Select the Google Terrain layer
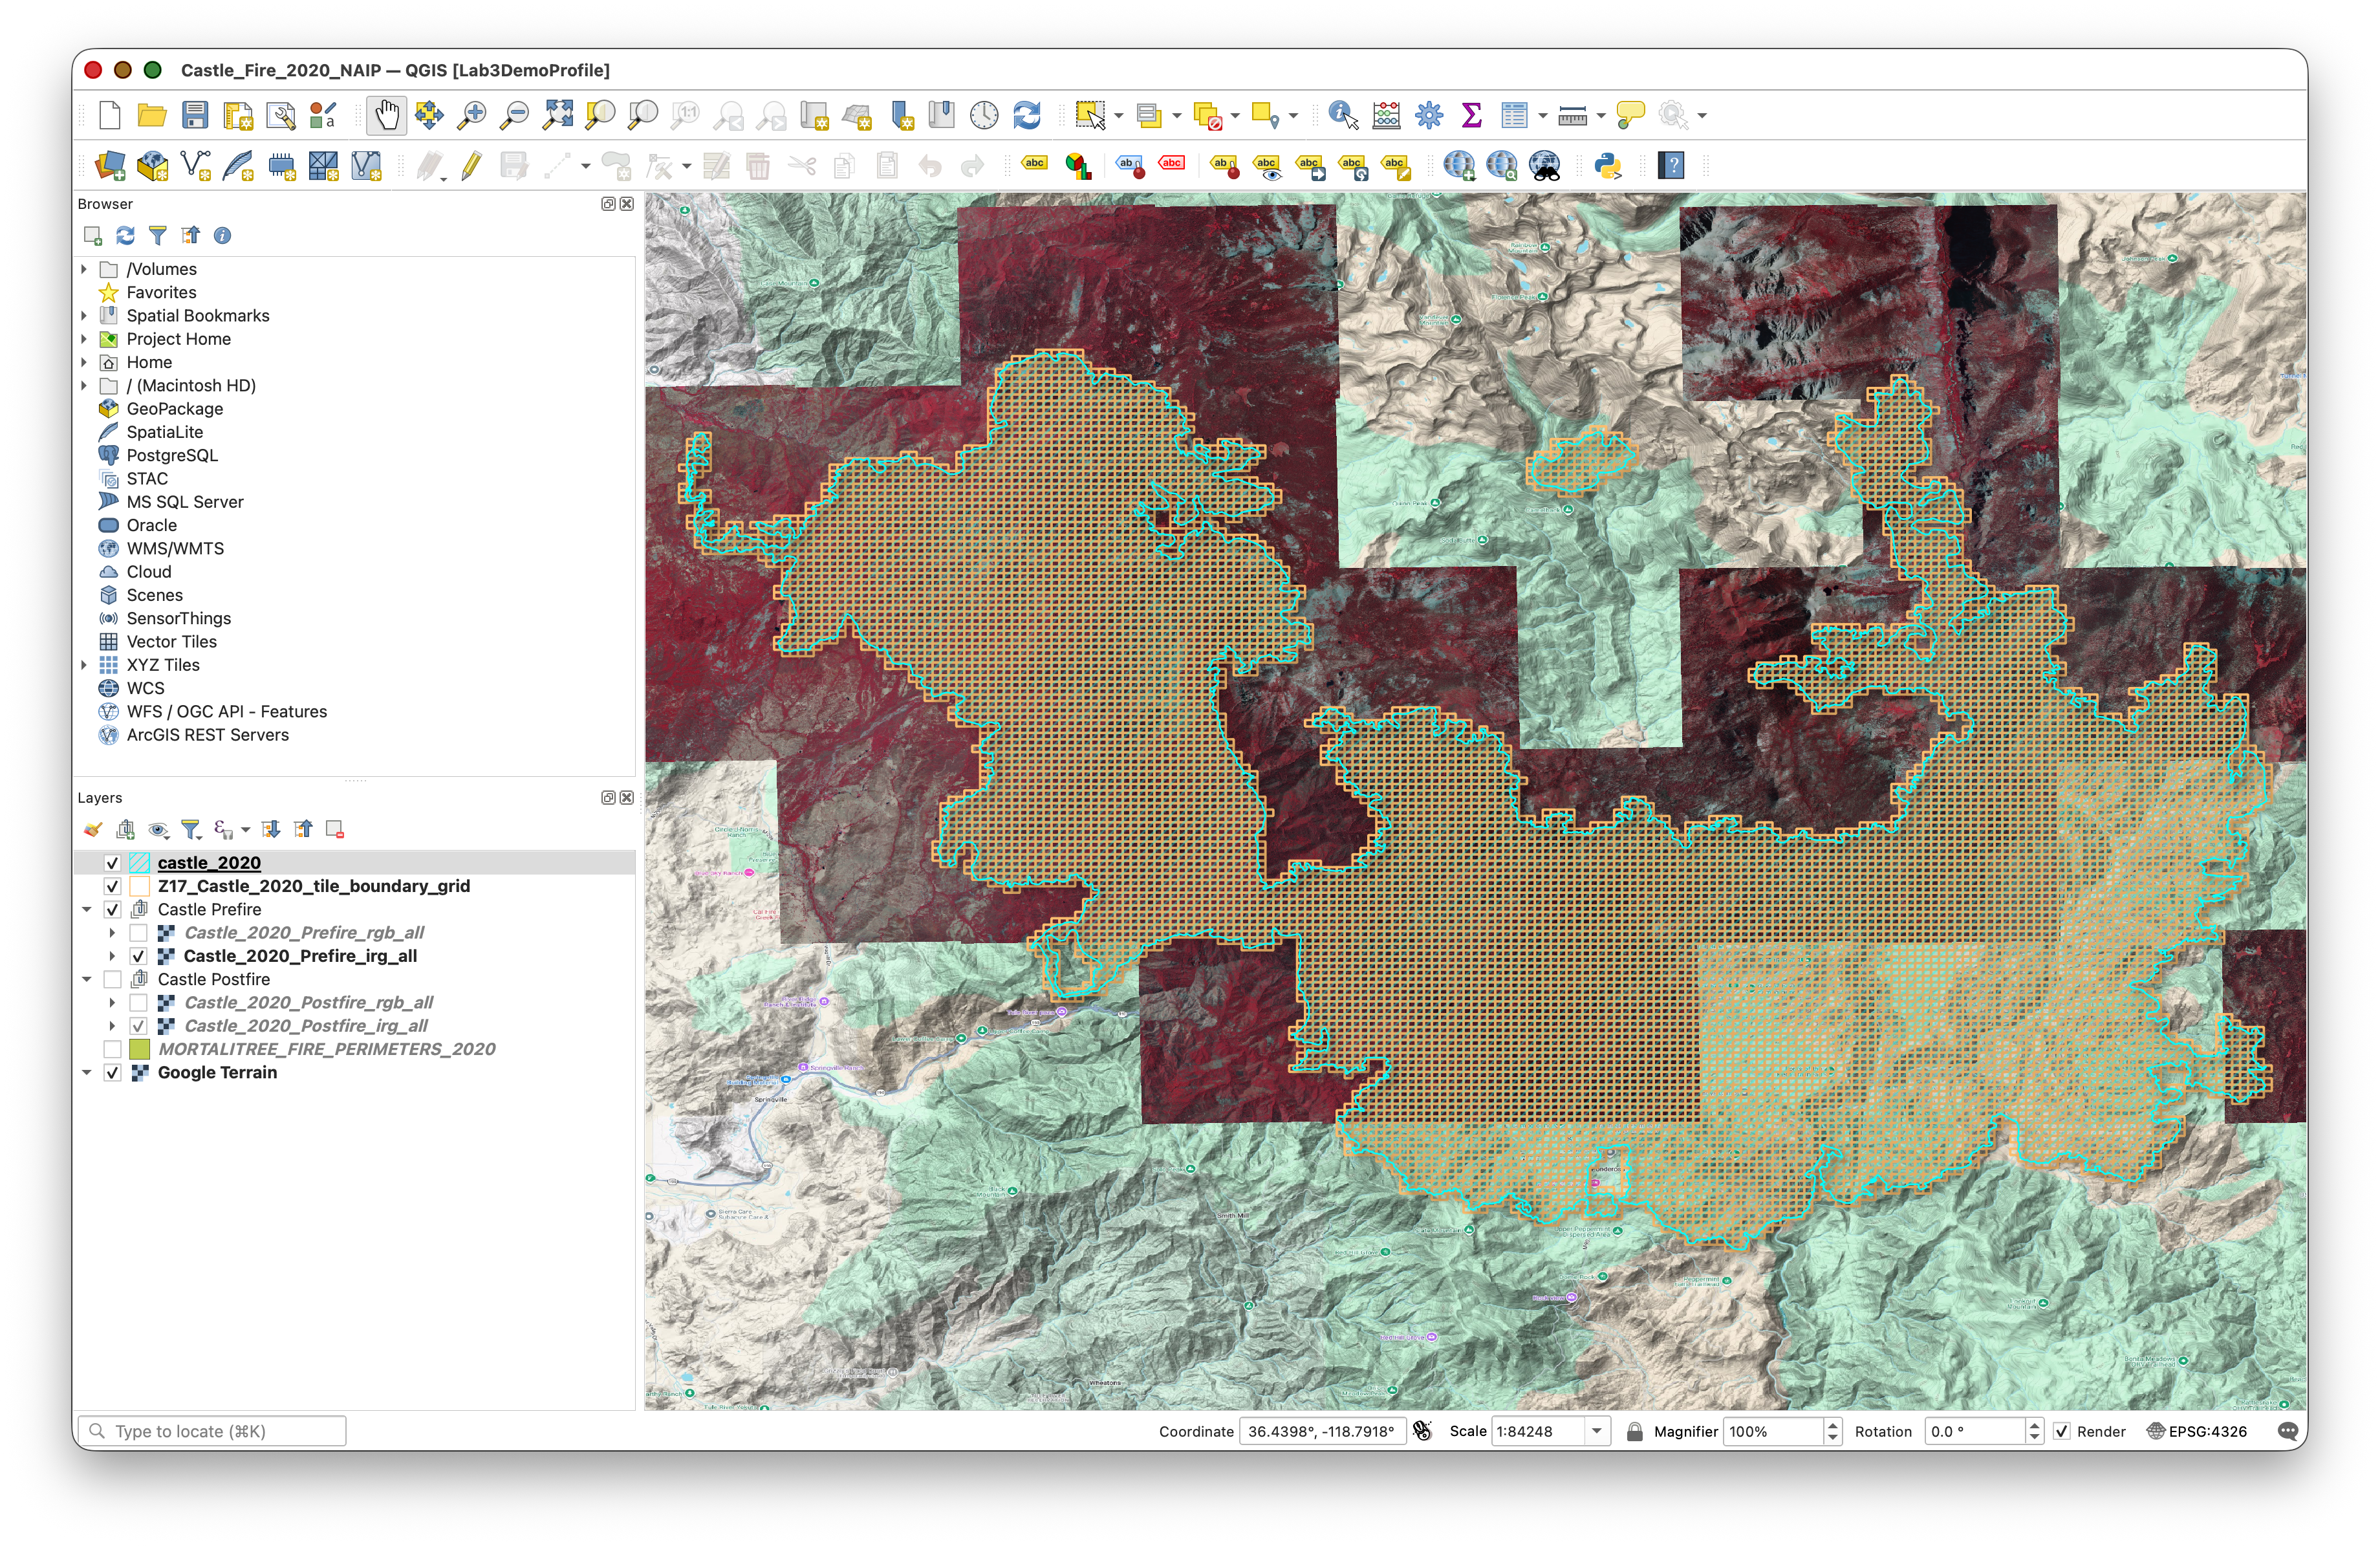This screenshot has height=1546, width=2380. coord(217,1072)
